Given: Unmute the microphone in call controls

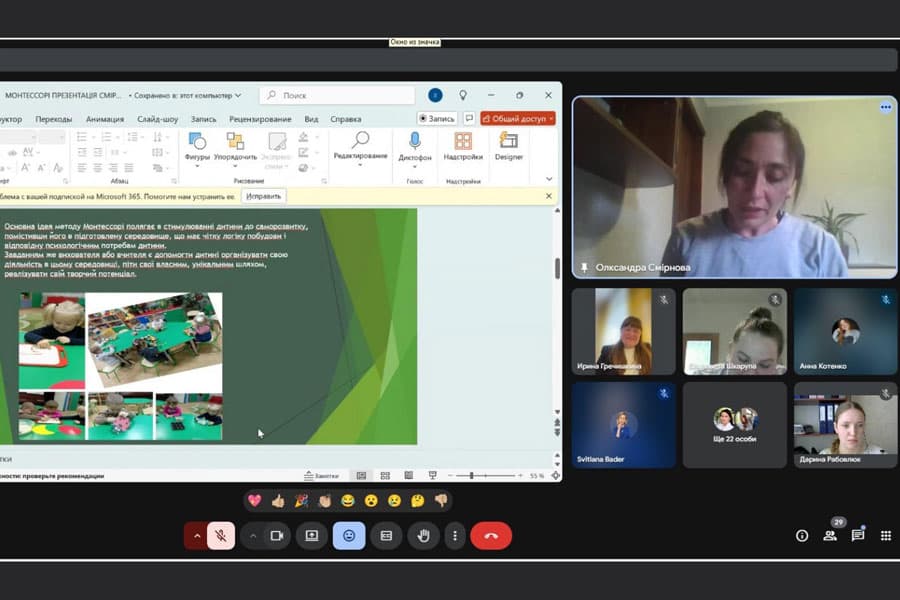Looking at the screenshot, I should [221, 536].
